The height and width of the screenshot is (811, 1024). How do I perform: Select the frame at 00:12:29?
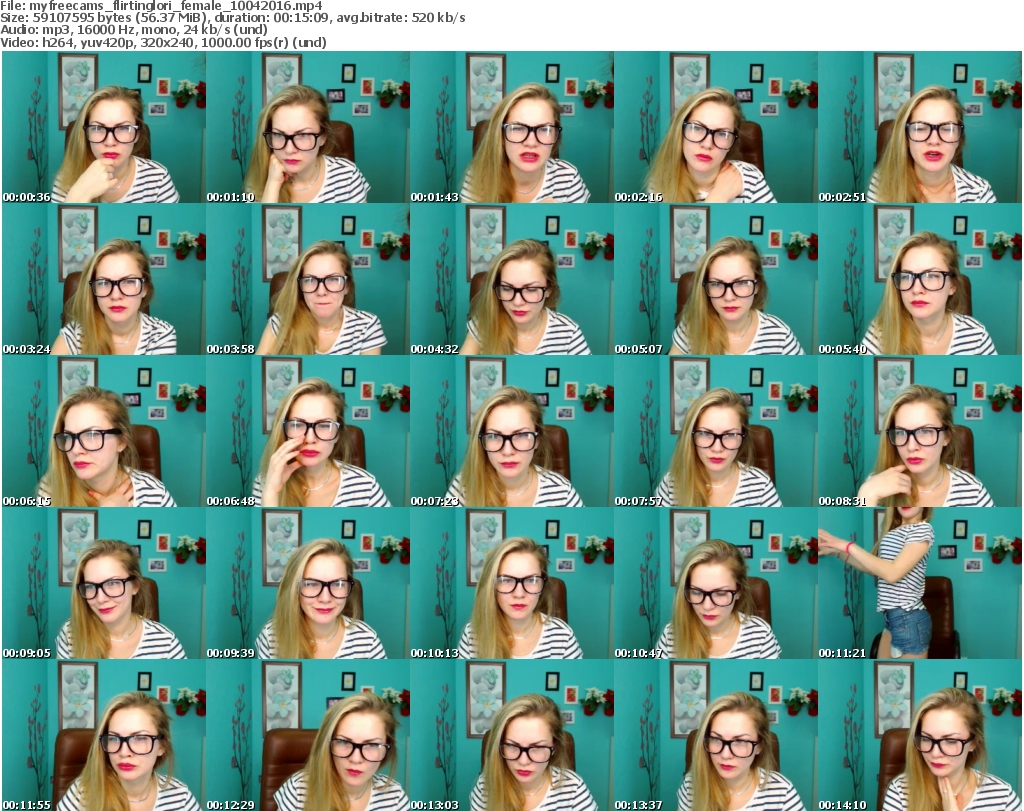pyautogui.click(x=308, y=735)
